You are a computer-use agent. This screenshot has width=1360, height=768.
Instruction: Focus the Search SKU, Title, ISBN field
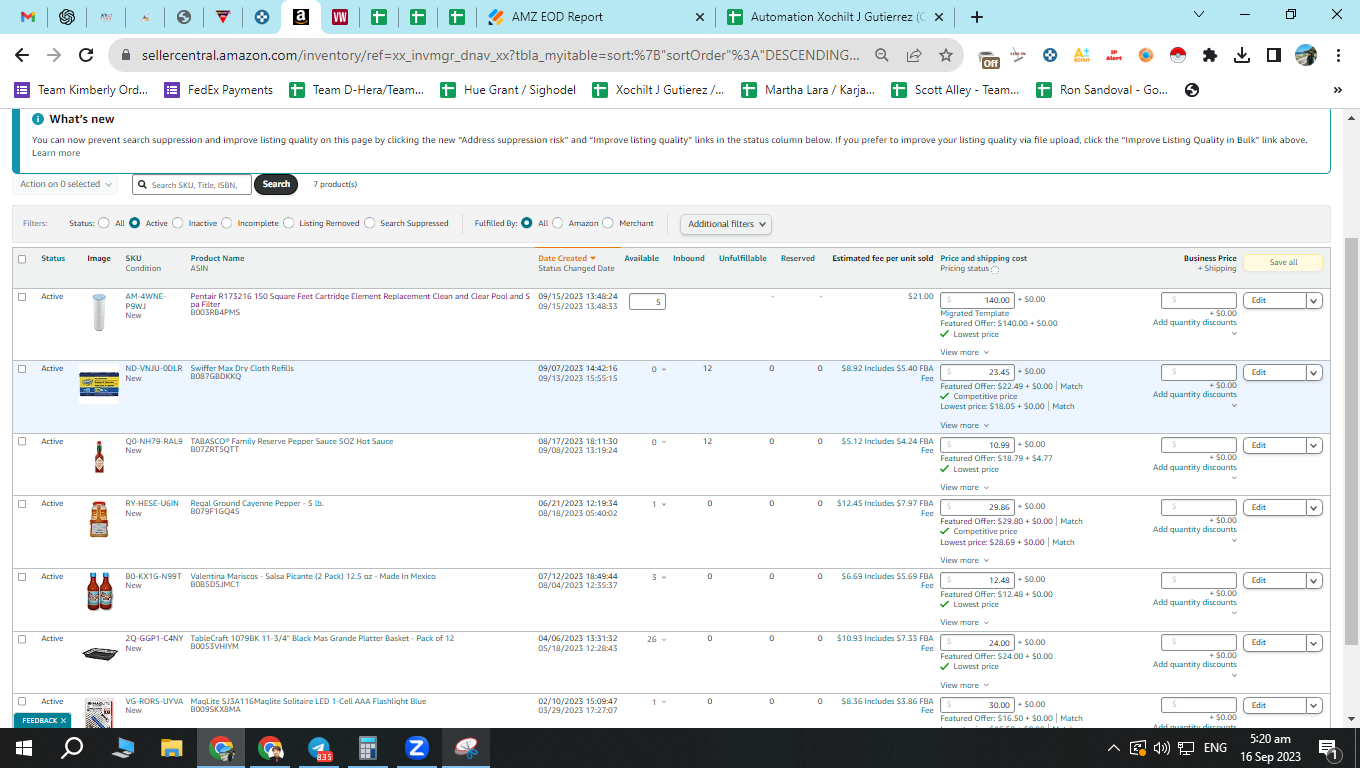point(192,184)
